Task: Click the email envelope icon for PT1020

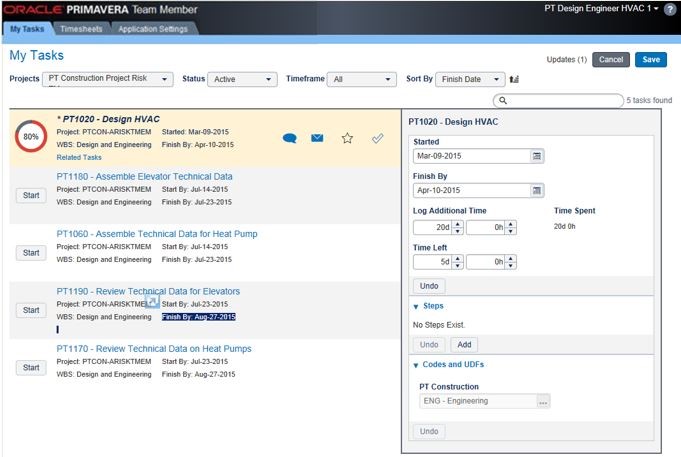Action: point(317,138)
